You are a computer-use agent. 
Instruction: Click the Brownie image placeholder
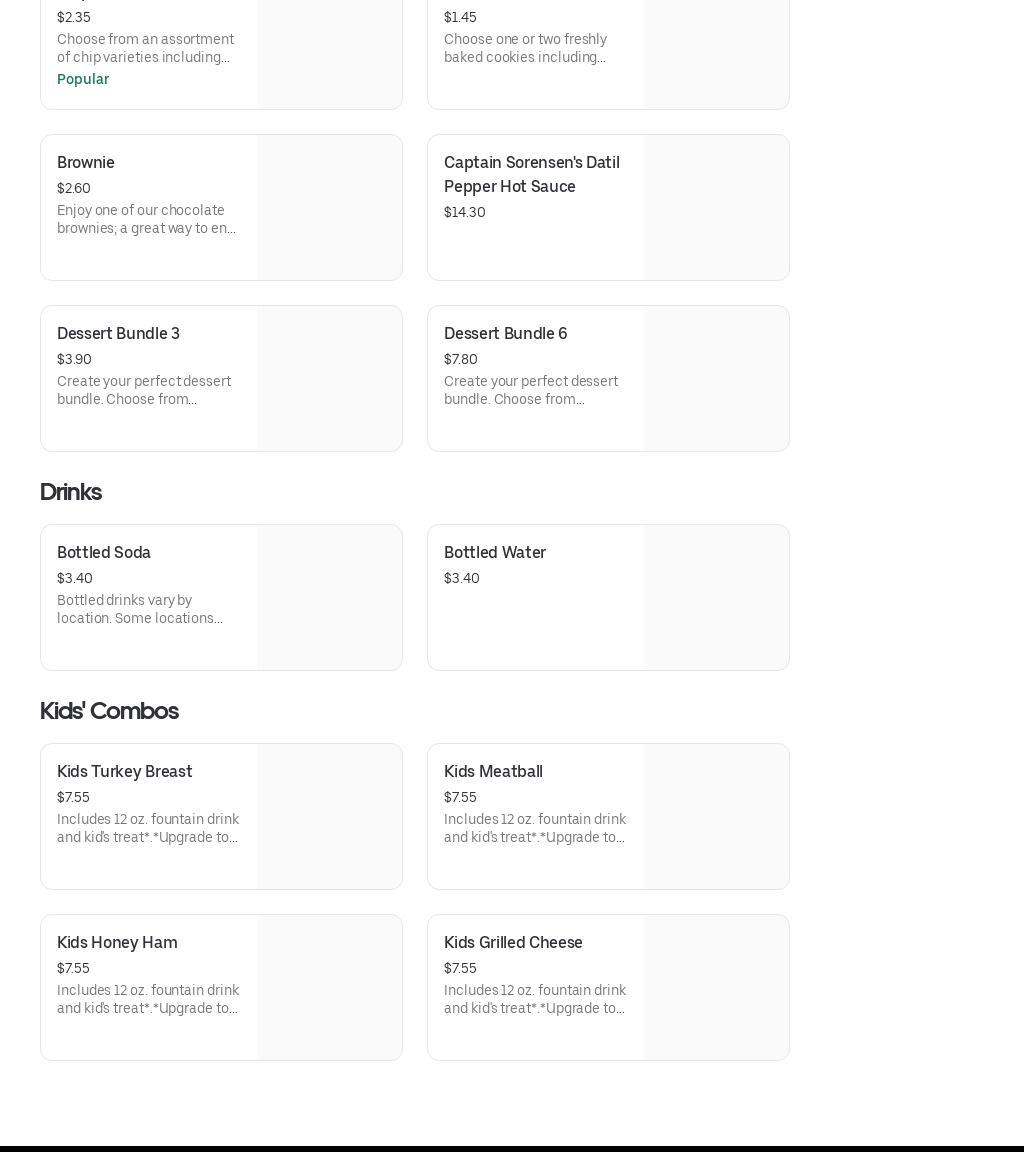coord(329,208)
